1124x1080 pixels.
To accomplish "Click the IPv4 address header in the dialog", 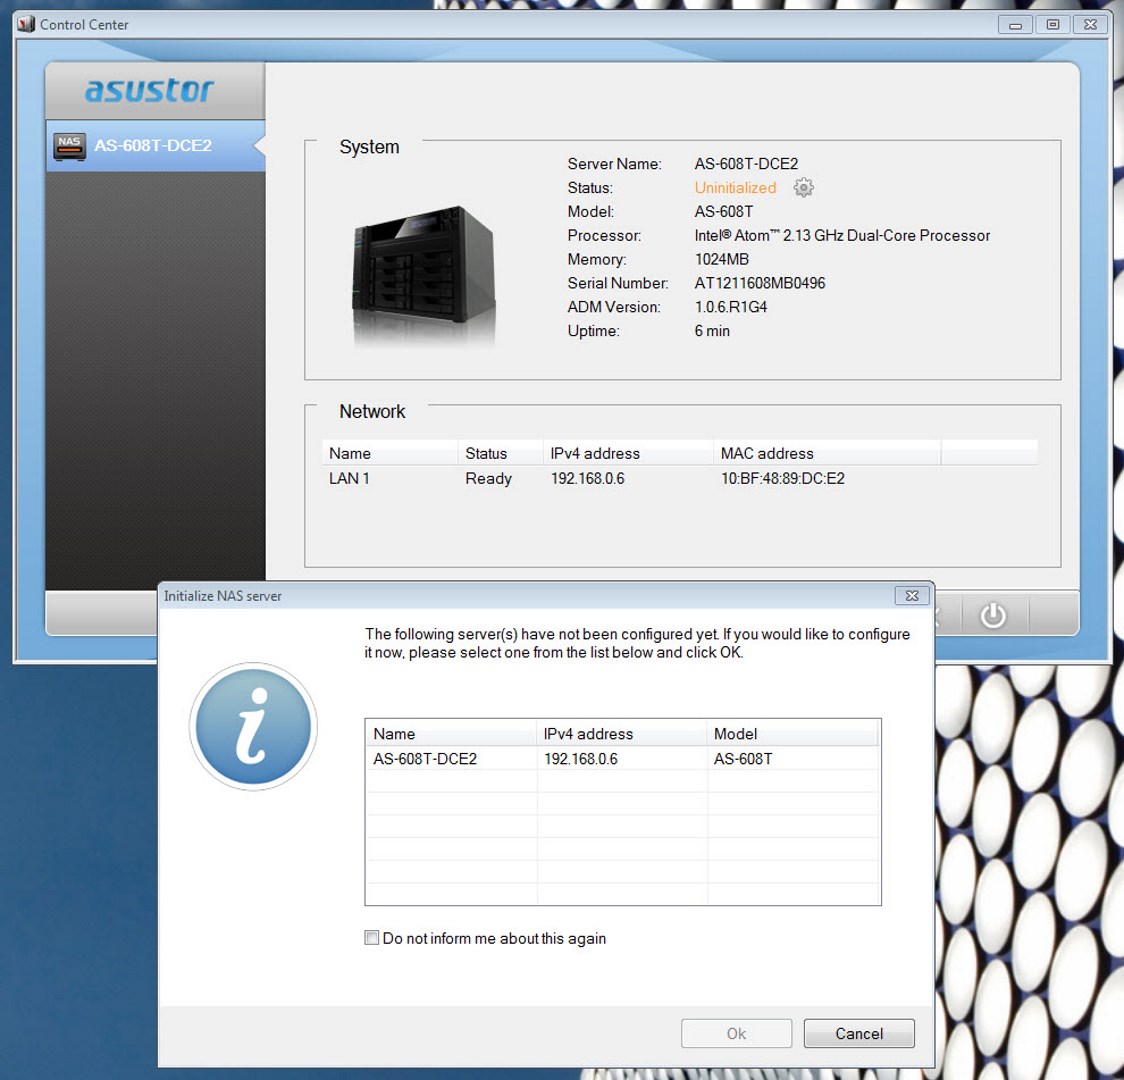I will pos(621,734).
